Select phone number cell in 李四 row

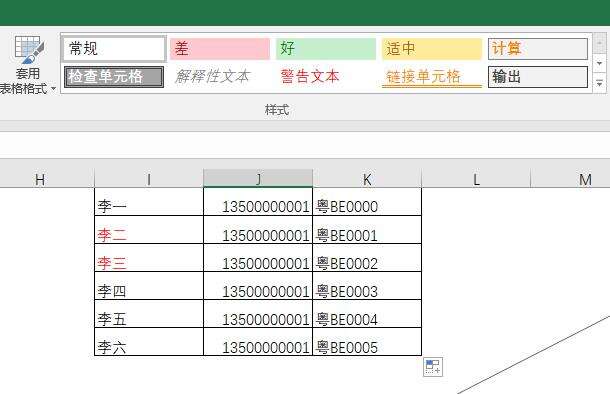(258, 285)
